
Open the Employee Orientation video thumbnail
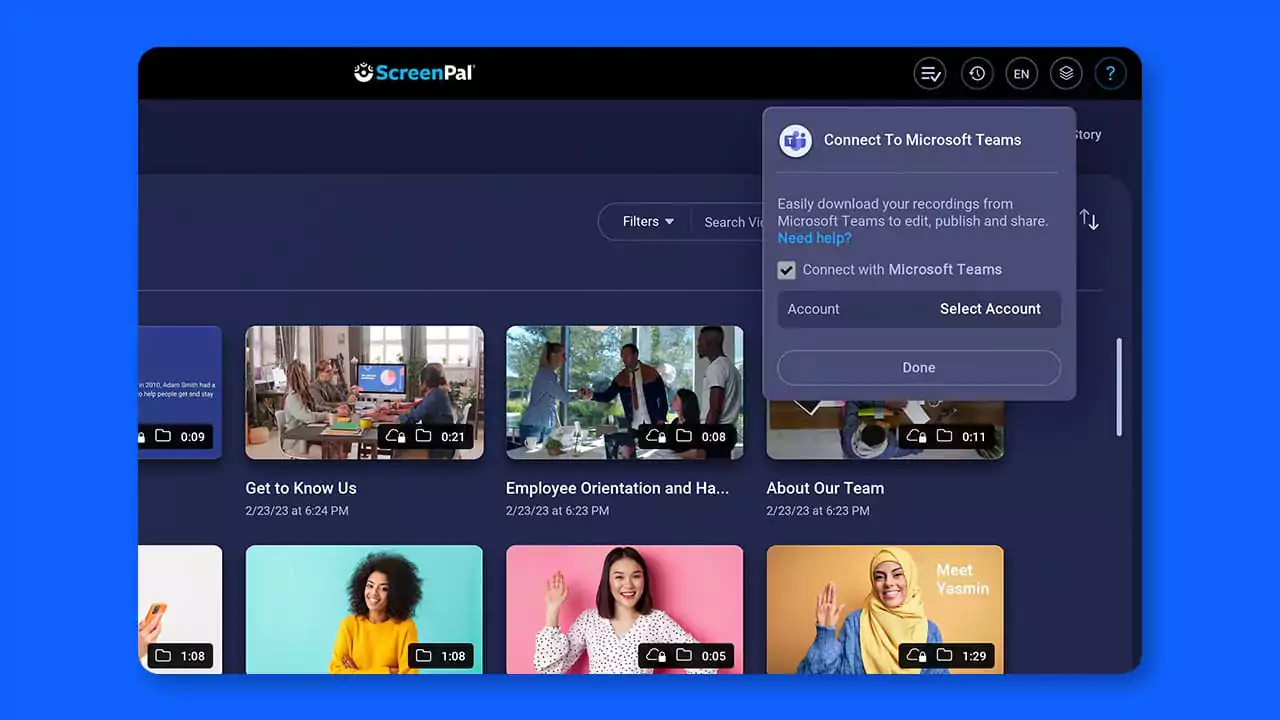point(625,392)
